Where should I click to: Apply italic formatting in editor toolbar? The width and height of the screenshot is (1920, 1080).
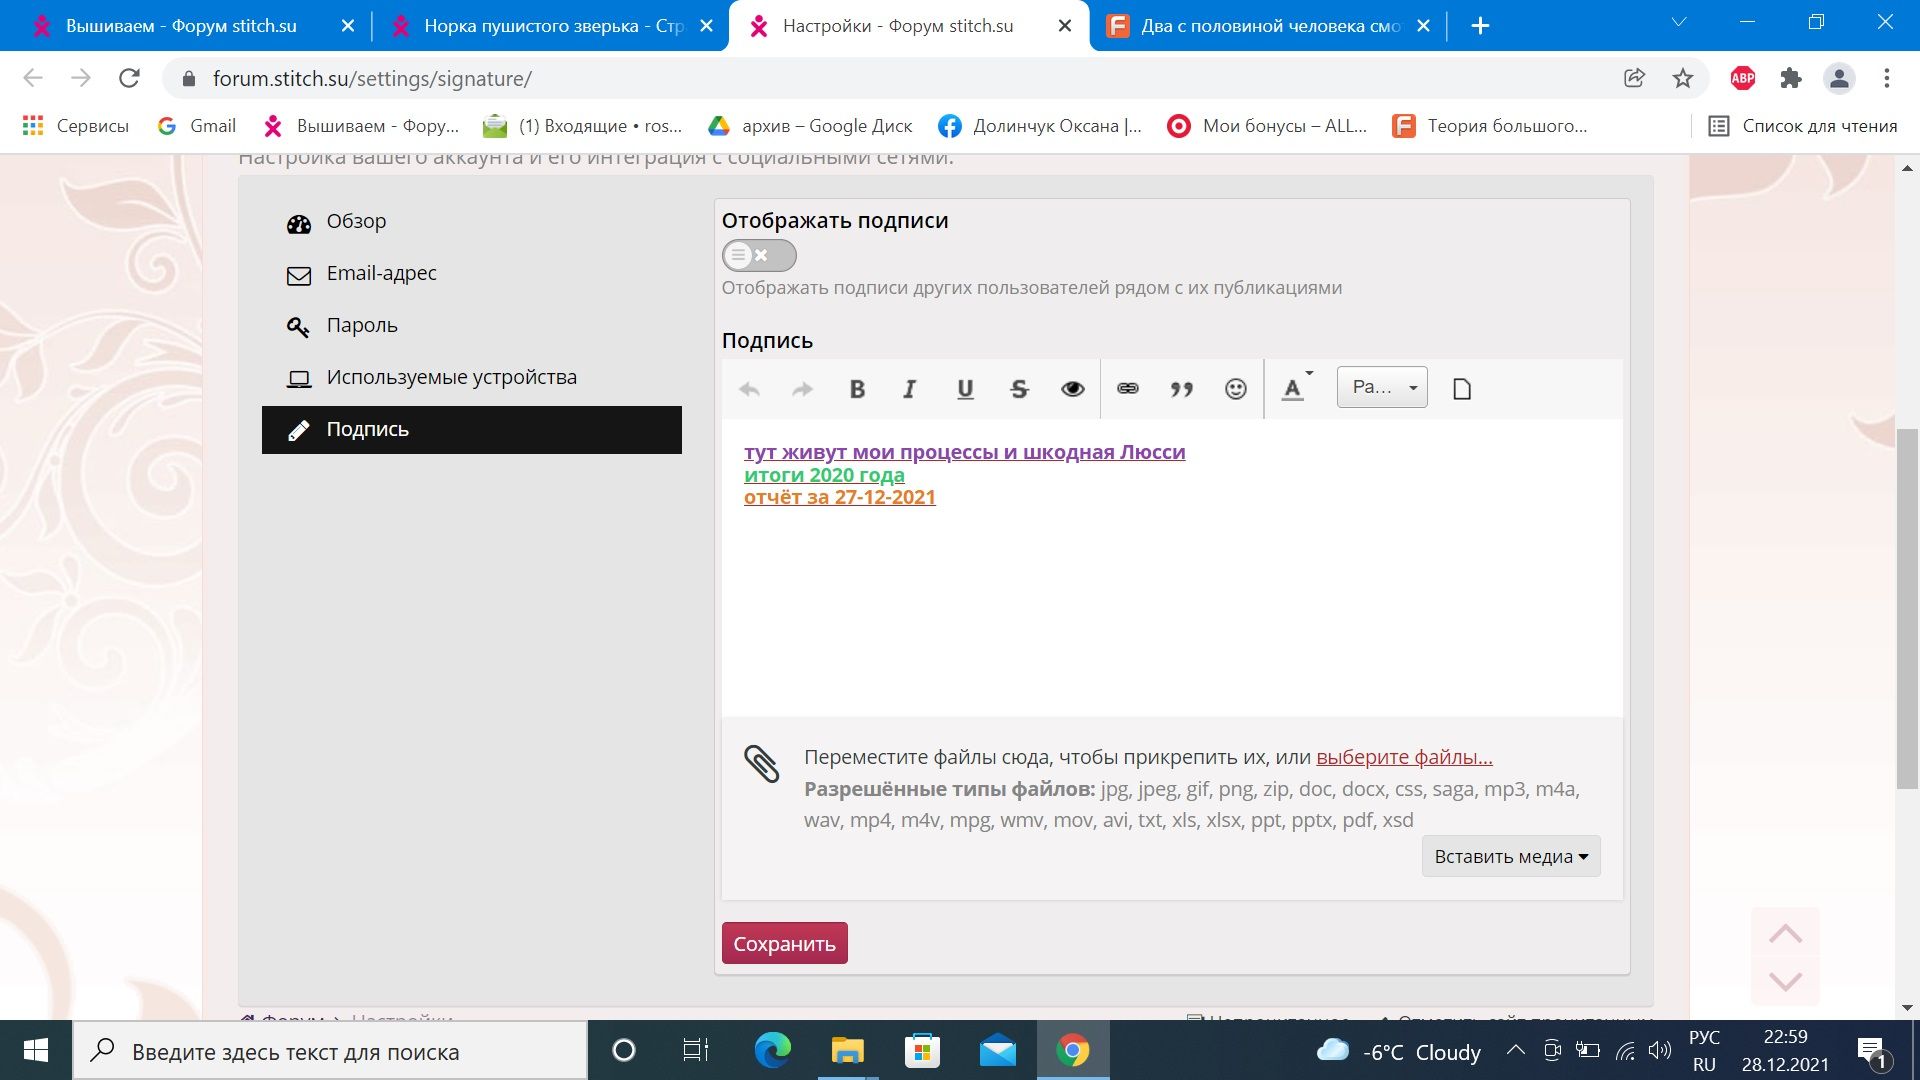(910, 389)
